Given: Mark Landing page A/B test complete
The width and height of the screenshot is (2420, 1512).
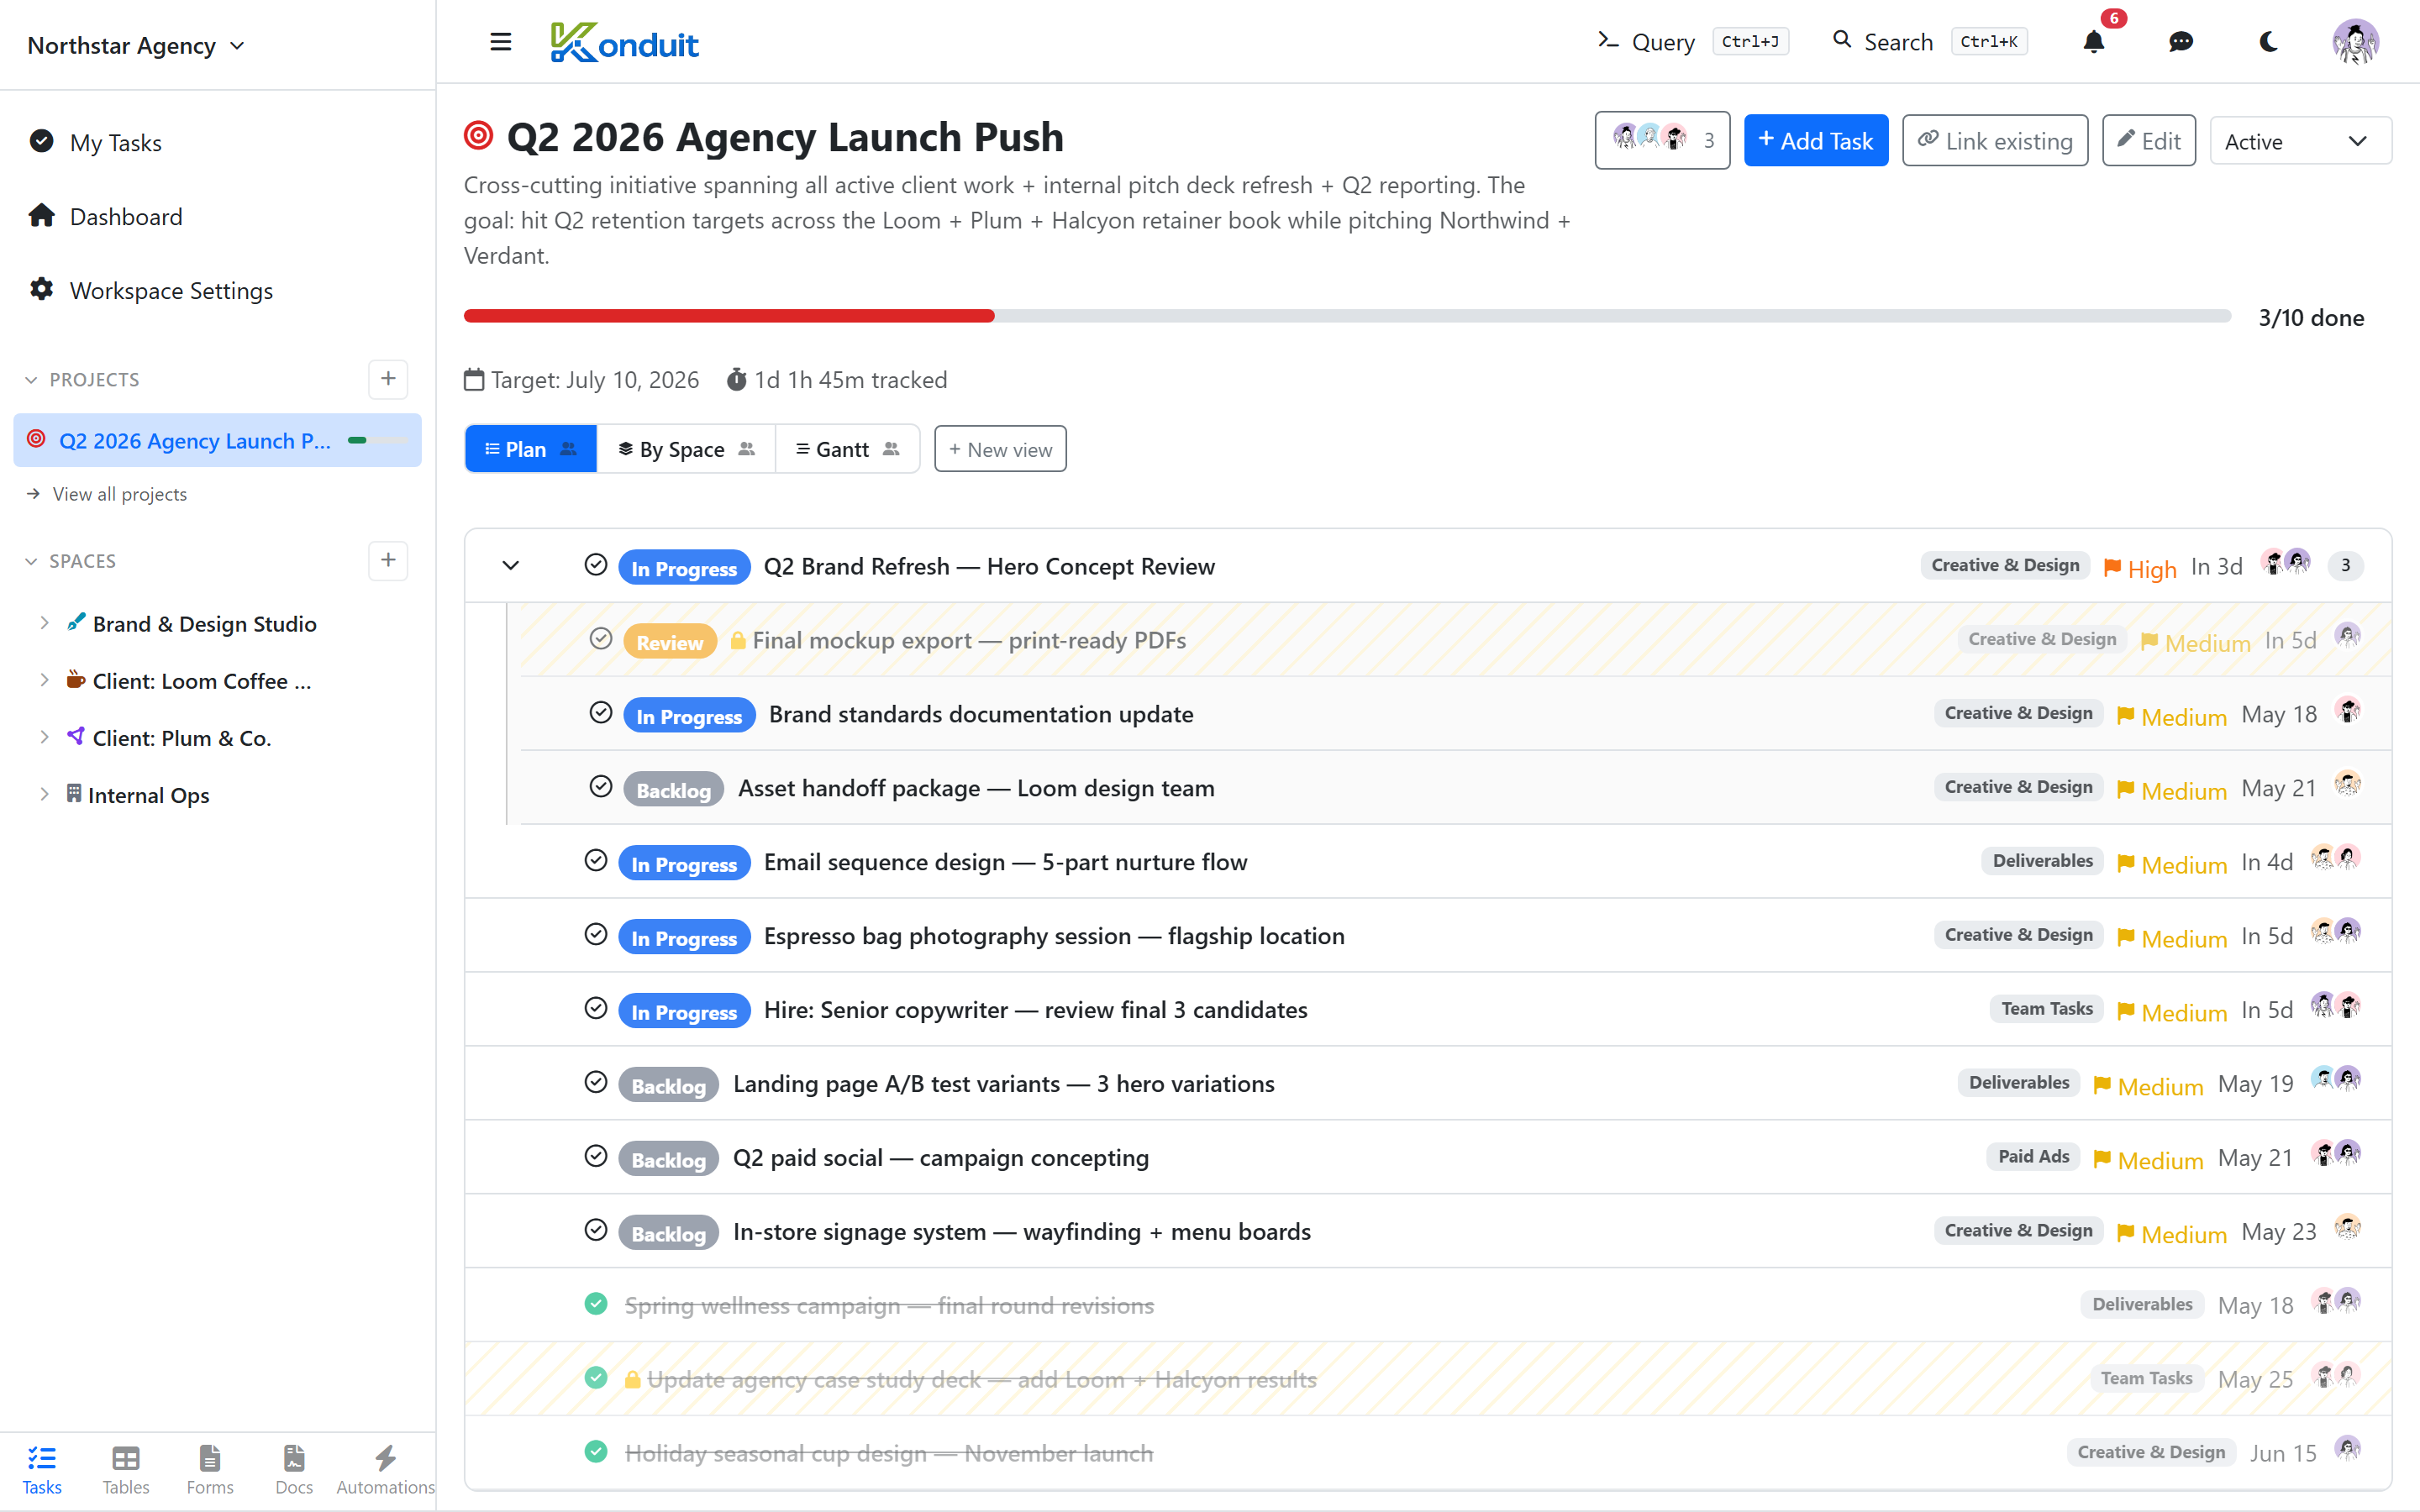Looking at the screenshot, I should (x=596, y=1082).
